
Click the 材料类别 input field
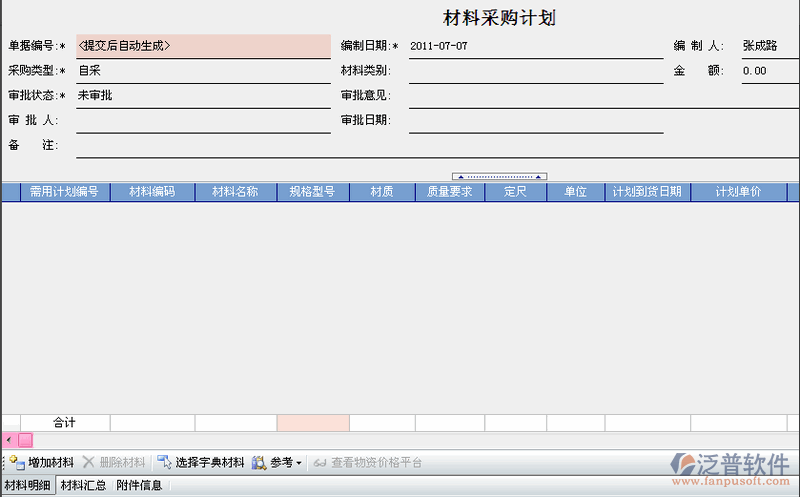pos(536,70)
